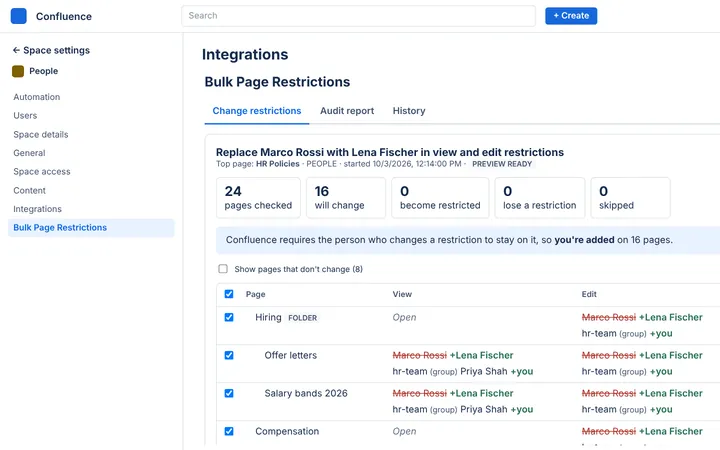Screen dimensions: 720x450
Task: Switch to the History tab
Action: point(409,111)
